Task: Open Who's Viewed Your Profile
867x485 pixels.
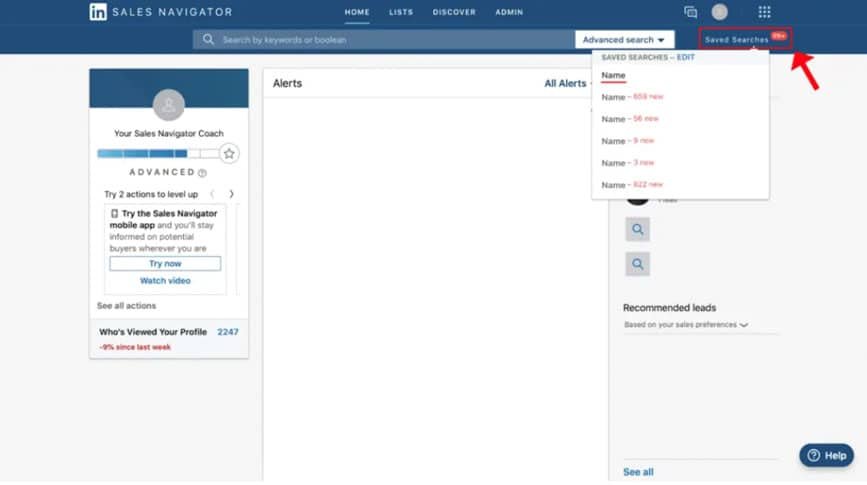Action: pyautogui.click(x=153, y=332)
